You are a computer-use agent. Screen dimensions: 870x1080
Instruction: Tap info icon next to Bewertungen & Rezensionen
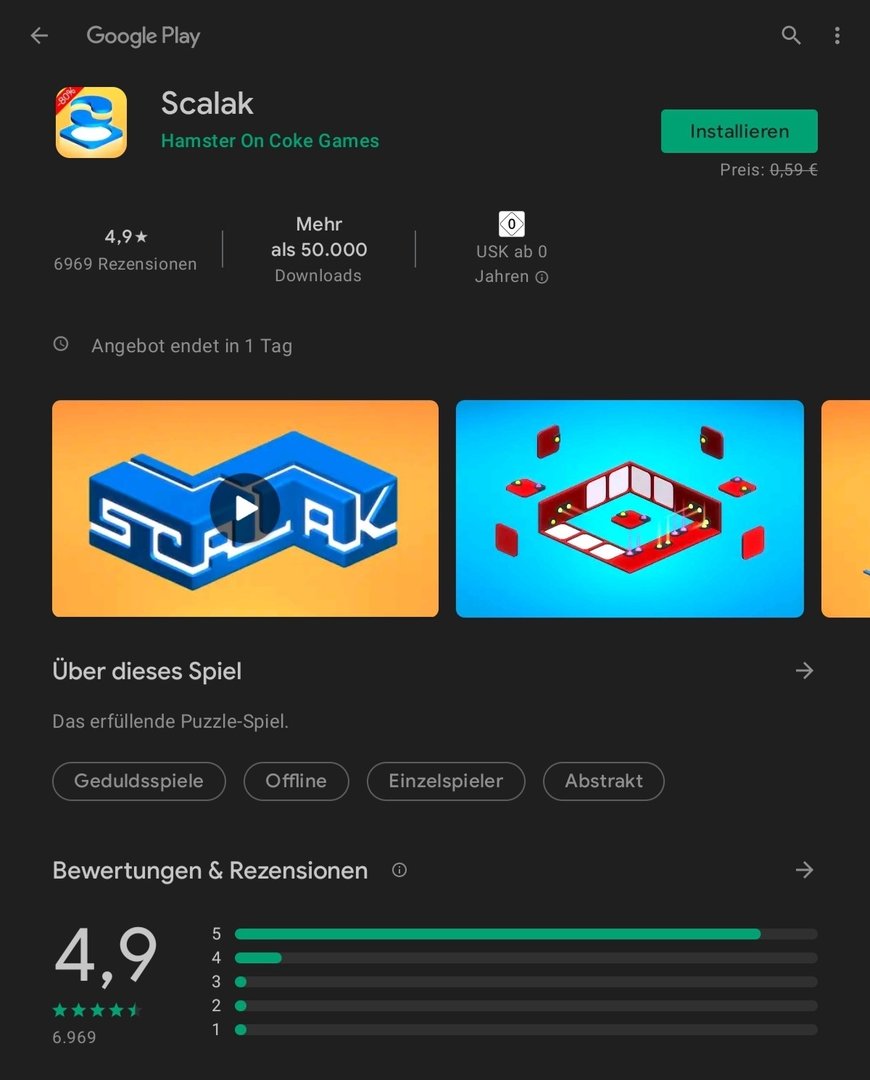click(399, 870)
